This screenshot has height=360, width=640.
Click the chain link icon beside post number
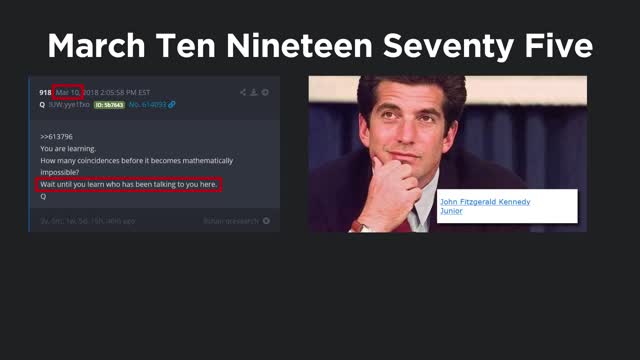(x=172, y=104)
